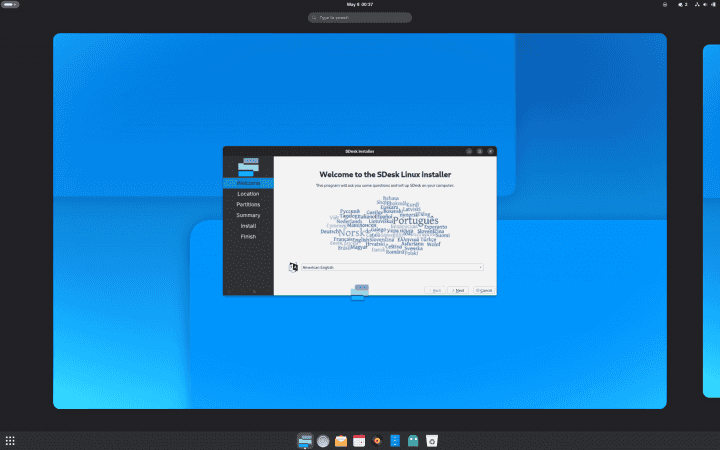Click 'Esperanto' in the language cloud
Image resolution: width=720 pixels, height=450 pixels.
click(435, 227)
